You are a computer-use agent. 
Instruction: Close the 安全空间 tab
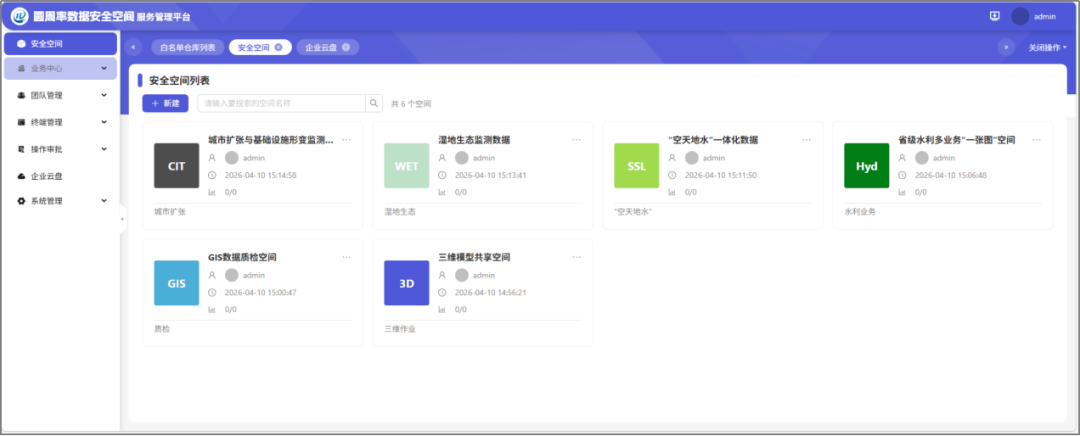[x=278, y=47]
